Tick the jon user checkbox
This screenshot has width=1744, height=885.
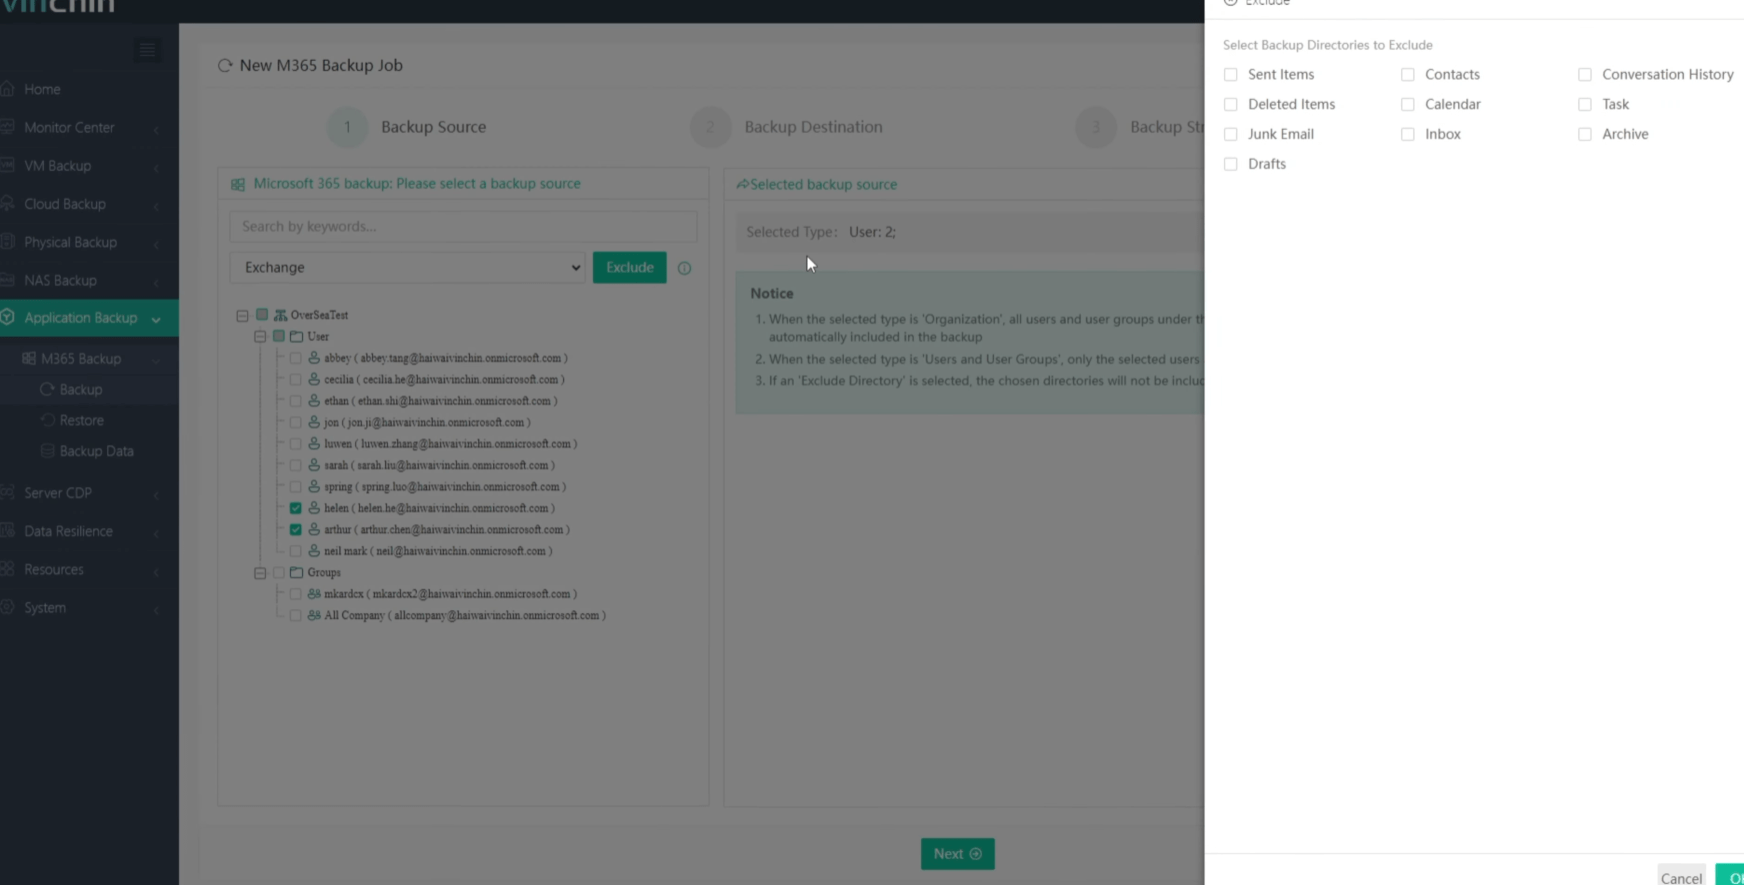tap(295, 423)
